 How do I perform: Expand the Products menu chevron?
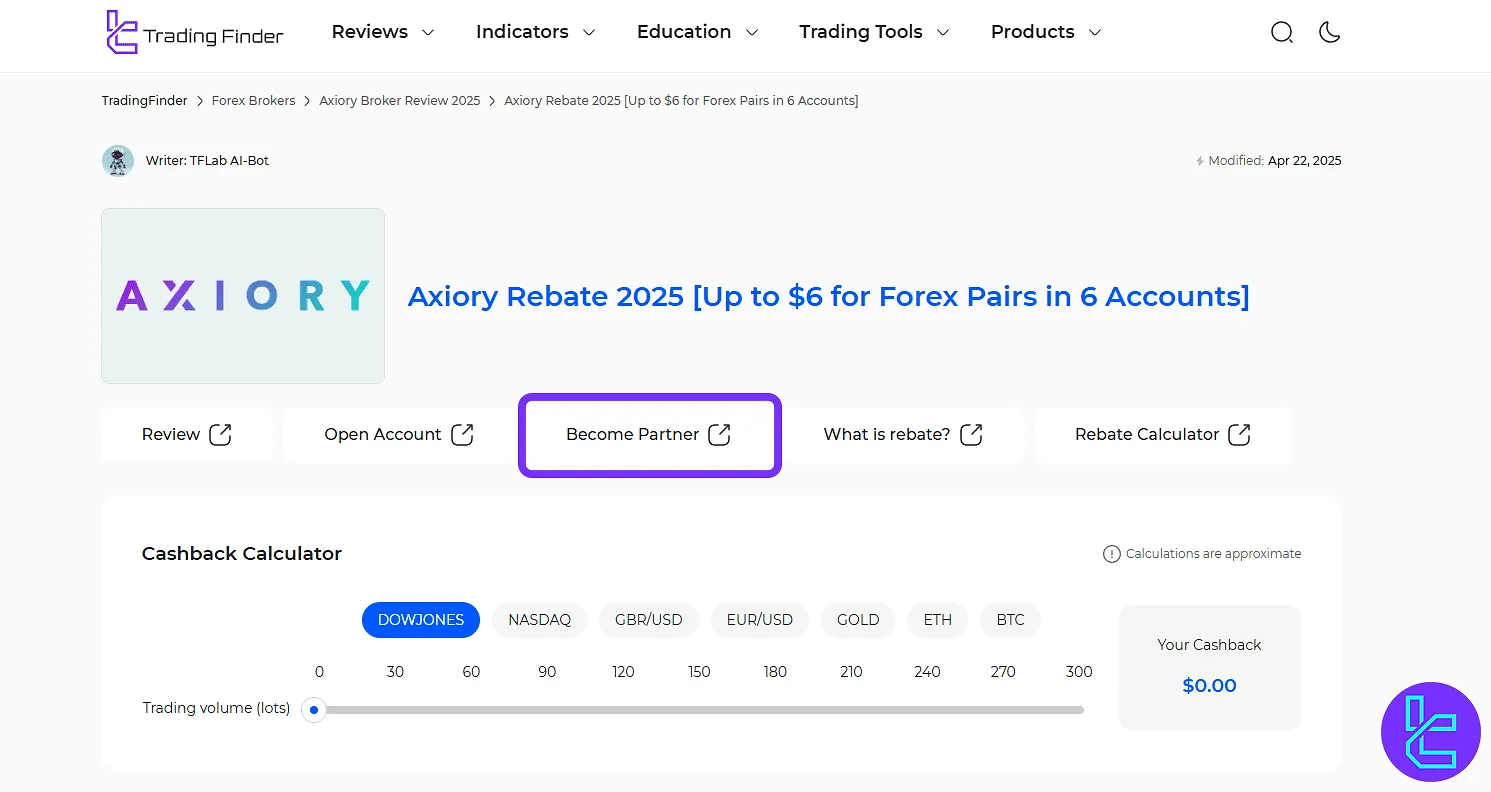[x=1094, y=33]
